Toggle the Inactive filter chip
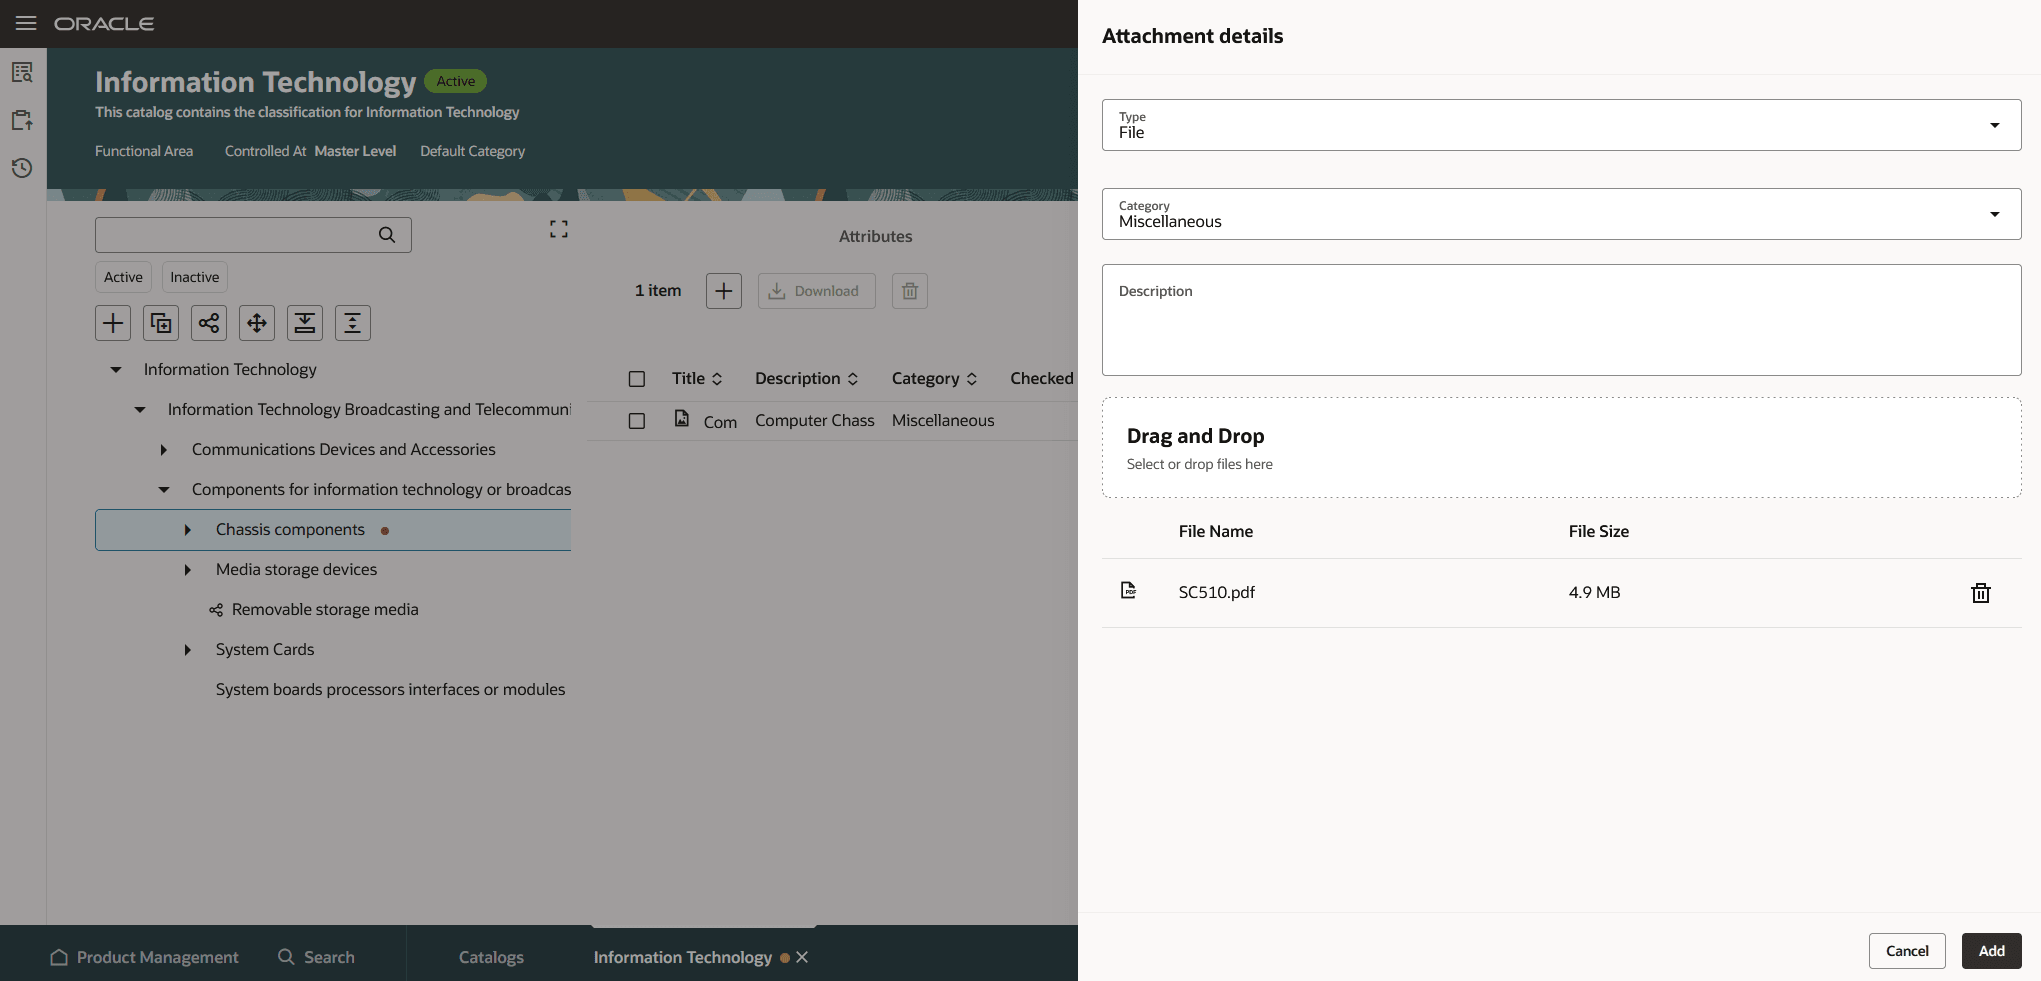2041x981 pixels. [194, 277]
